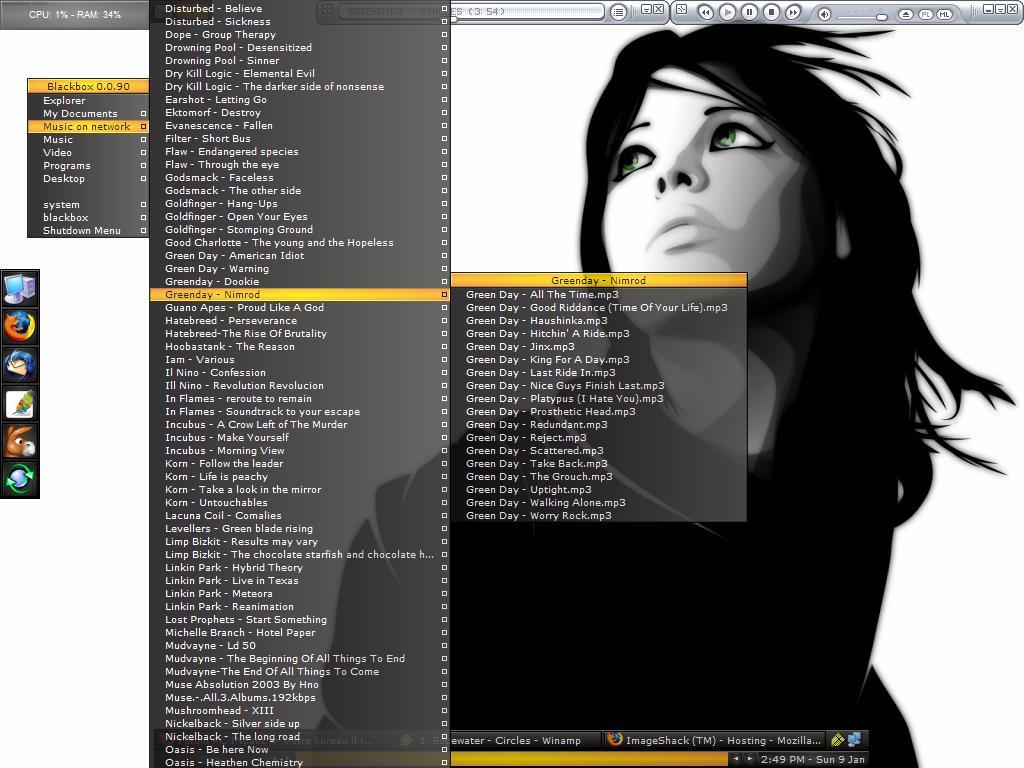
Task: Play Green Day - Hitchin' A Ride.mp3
Action: click(598, 334)
